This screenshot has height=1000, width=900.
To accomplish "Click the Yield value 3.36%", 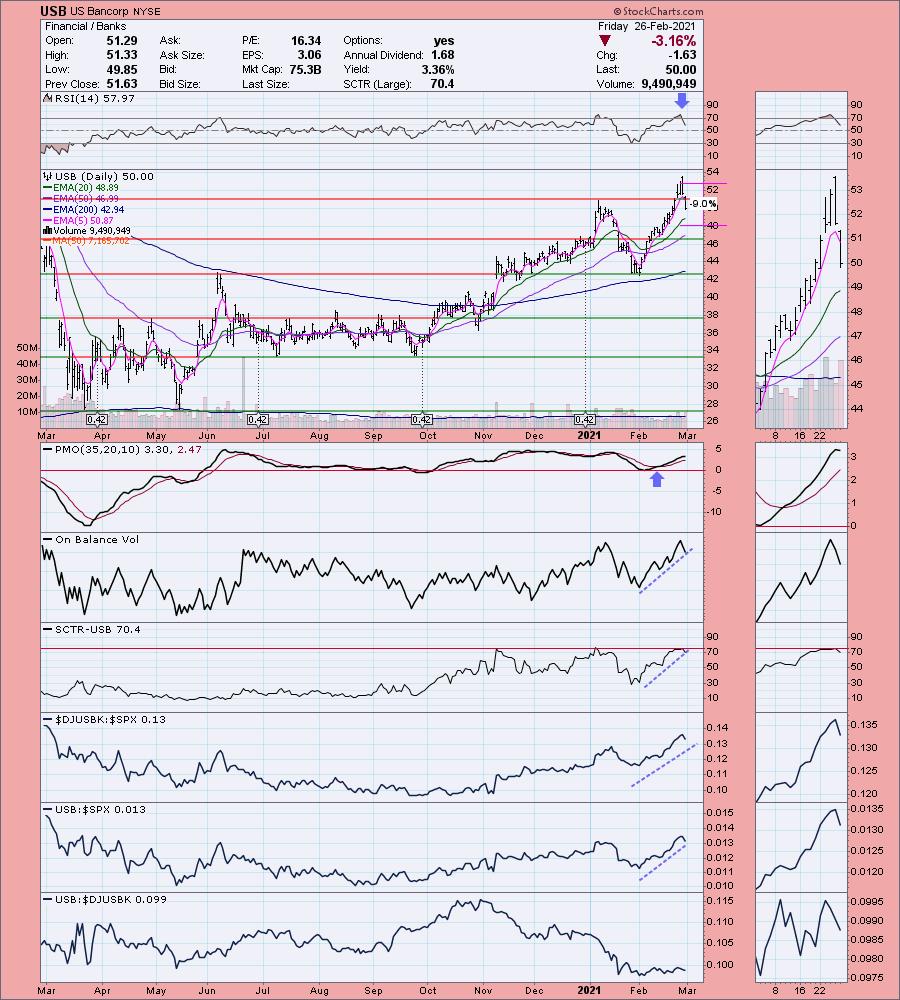I will (x=438, y=70).
